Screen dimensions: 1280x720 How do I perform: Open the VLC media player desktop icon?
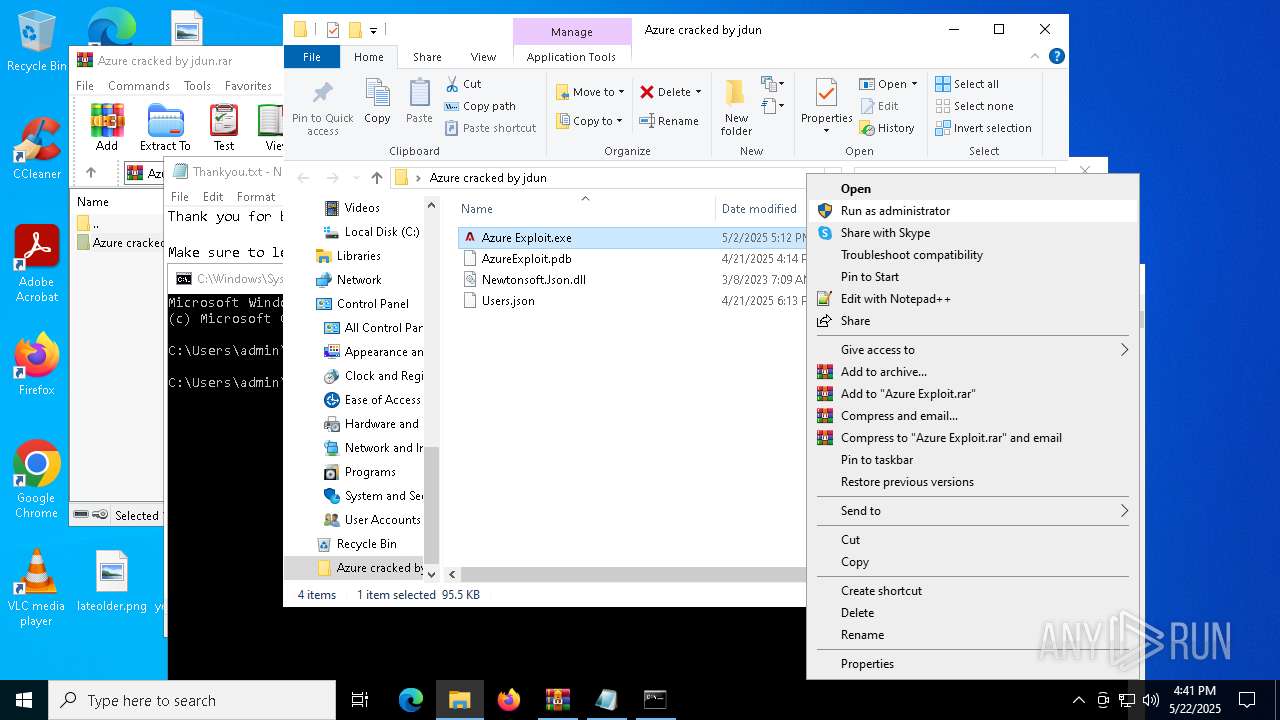[36, 588]
